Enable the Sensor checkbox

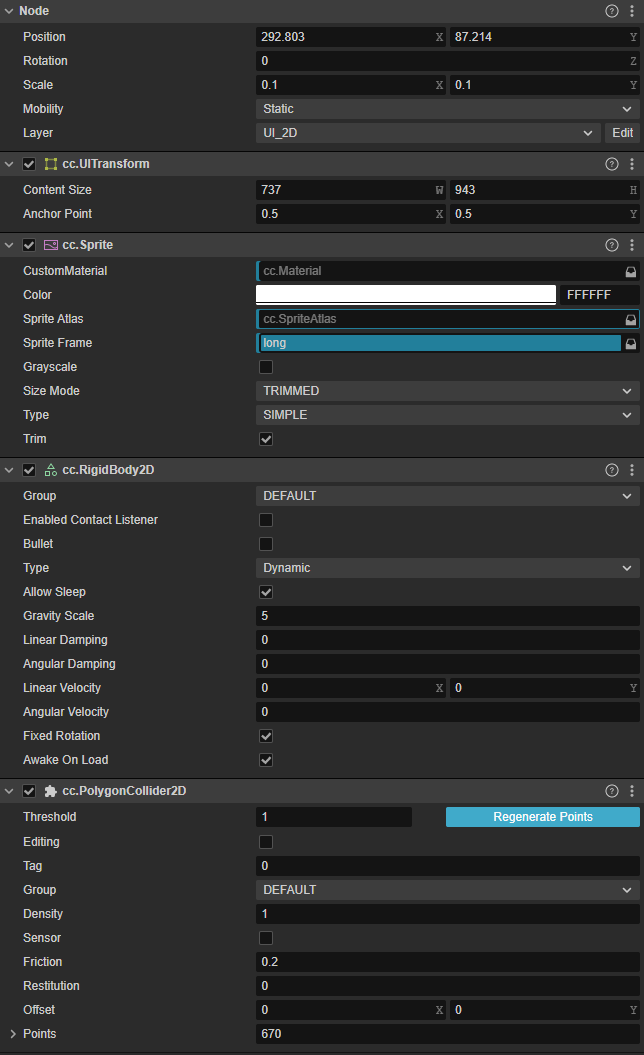pos(266,938)
